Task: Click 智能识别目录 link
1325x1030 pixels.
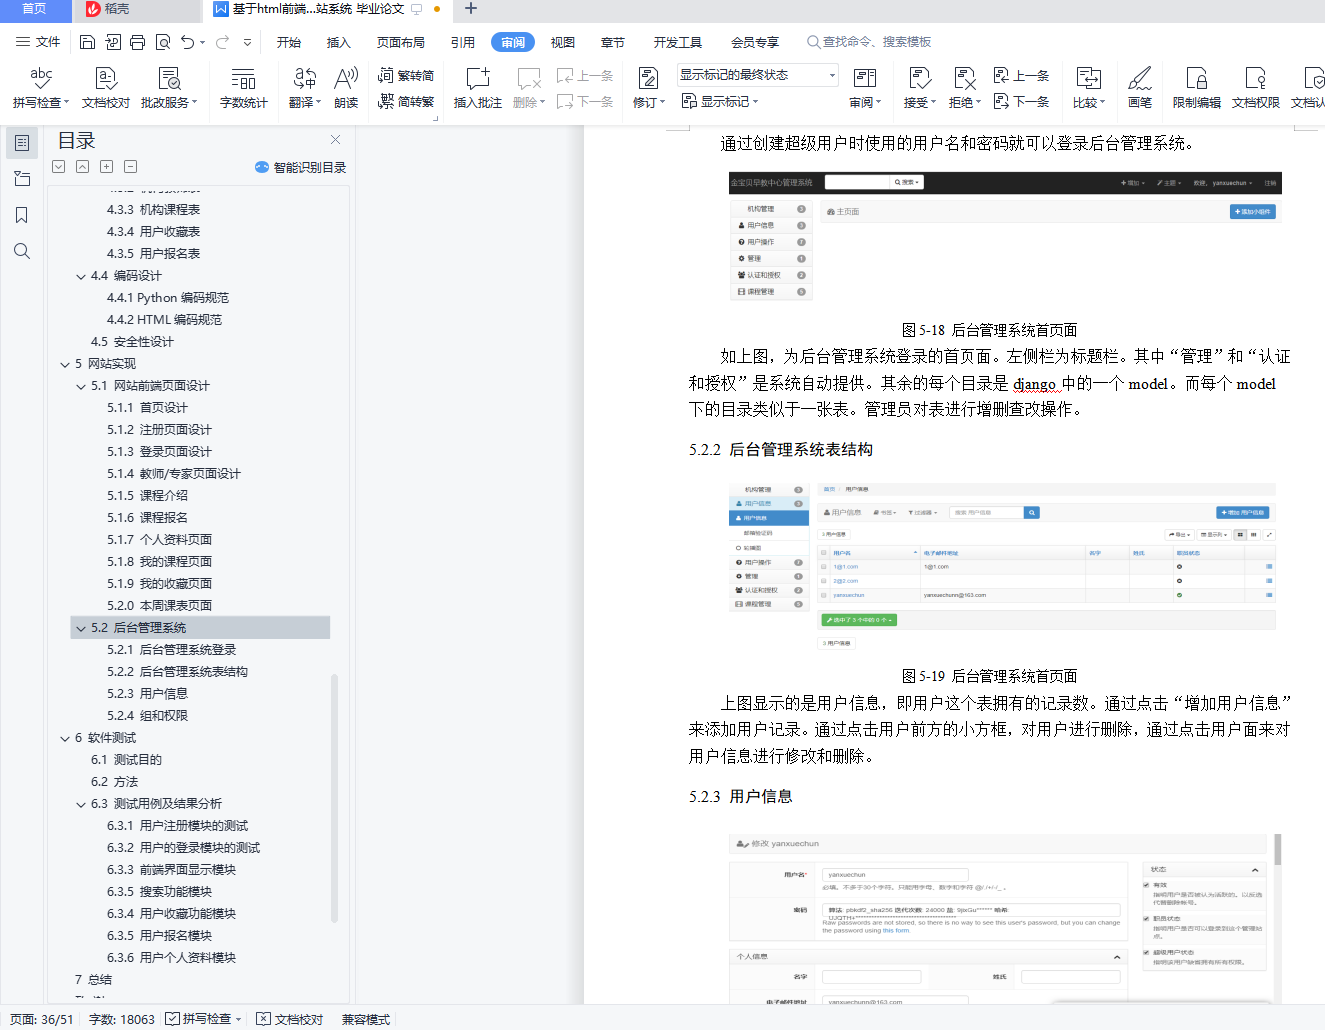Action: click(301, 167)
